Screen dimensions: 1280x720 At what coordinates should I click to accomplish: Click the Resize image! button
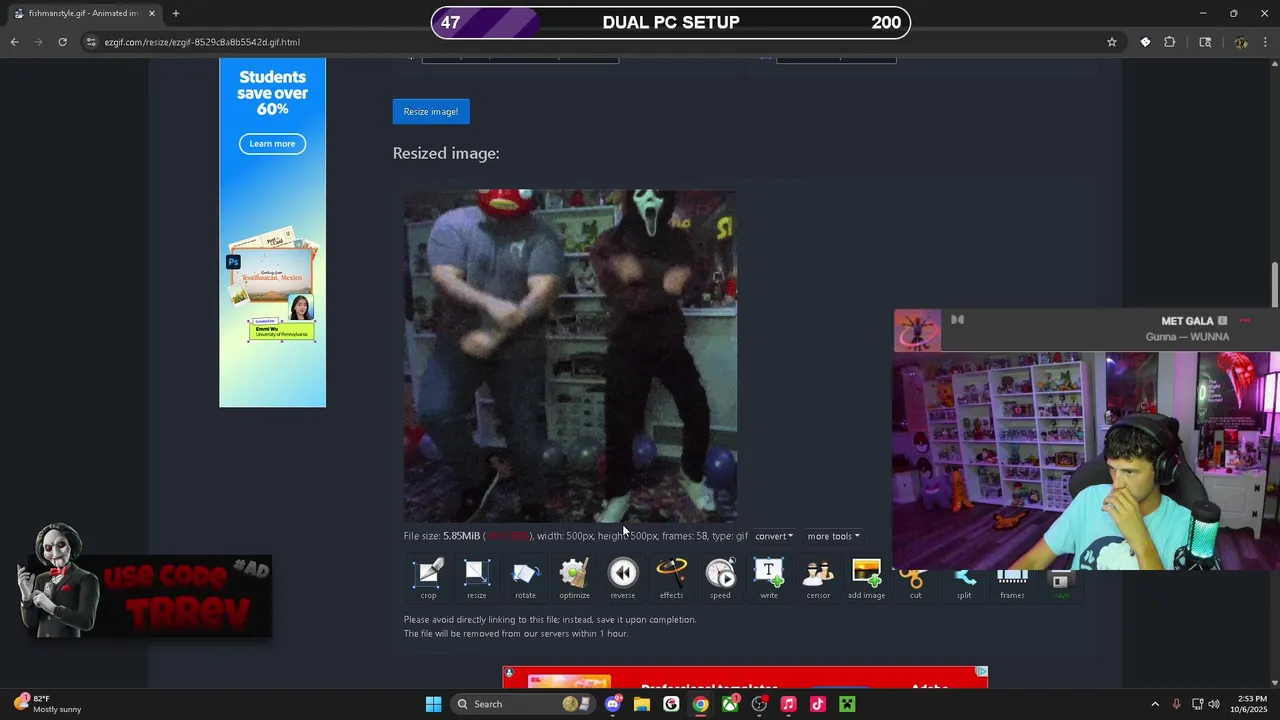(431, 112)
